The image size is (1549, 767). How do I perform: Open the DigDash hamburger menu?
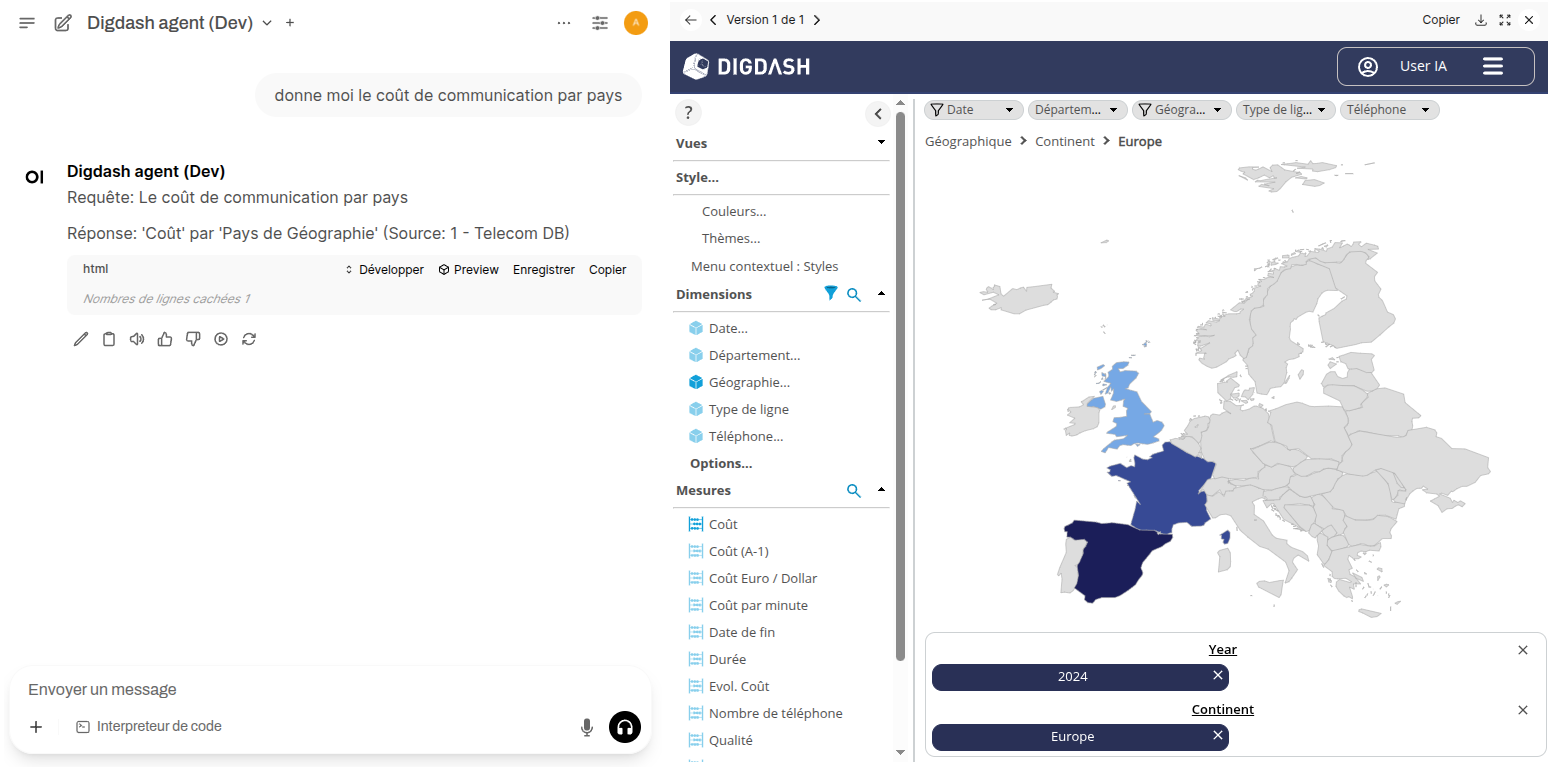point(1492,66)
